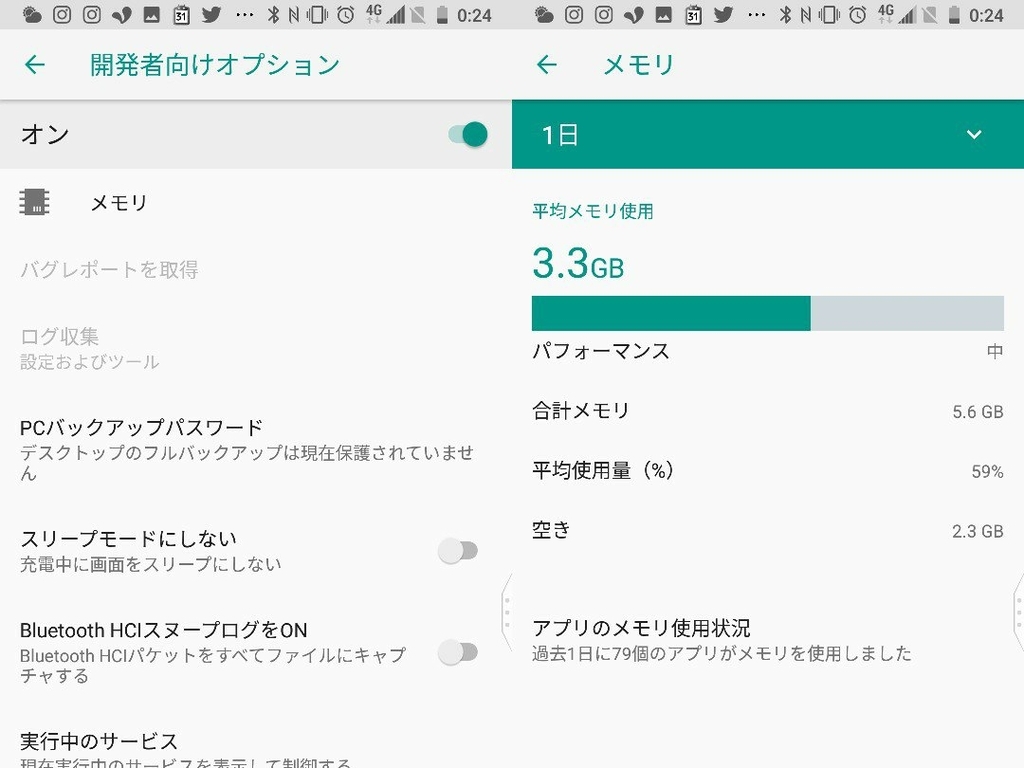The height and width of the screenshot is (768, 1024).
Task: Tap the calendar icon in left status bar
Action: pos(182,14)
